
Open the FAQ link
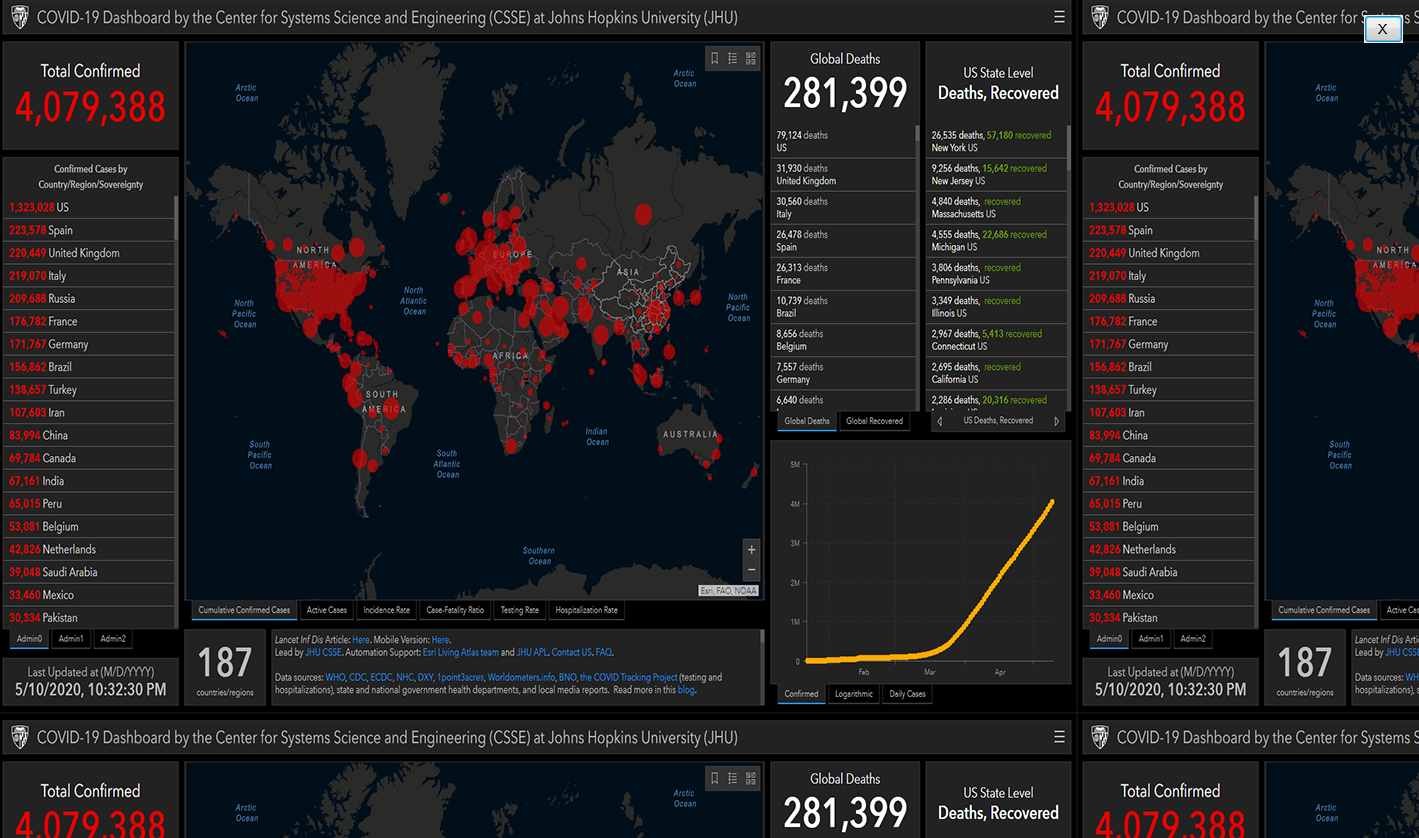coord(603,652)
